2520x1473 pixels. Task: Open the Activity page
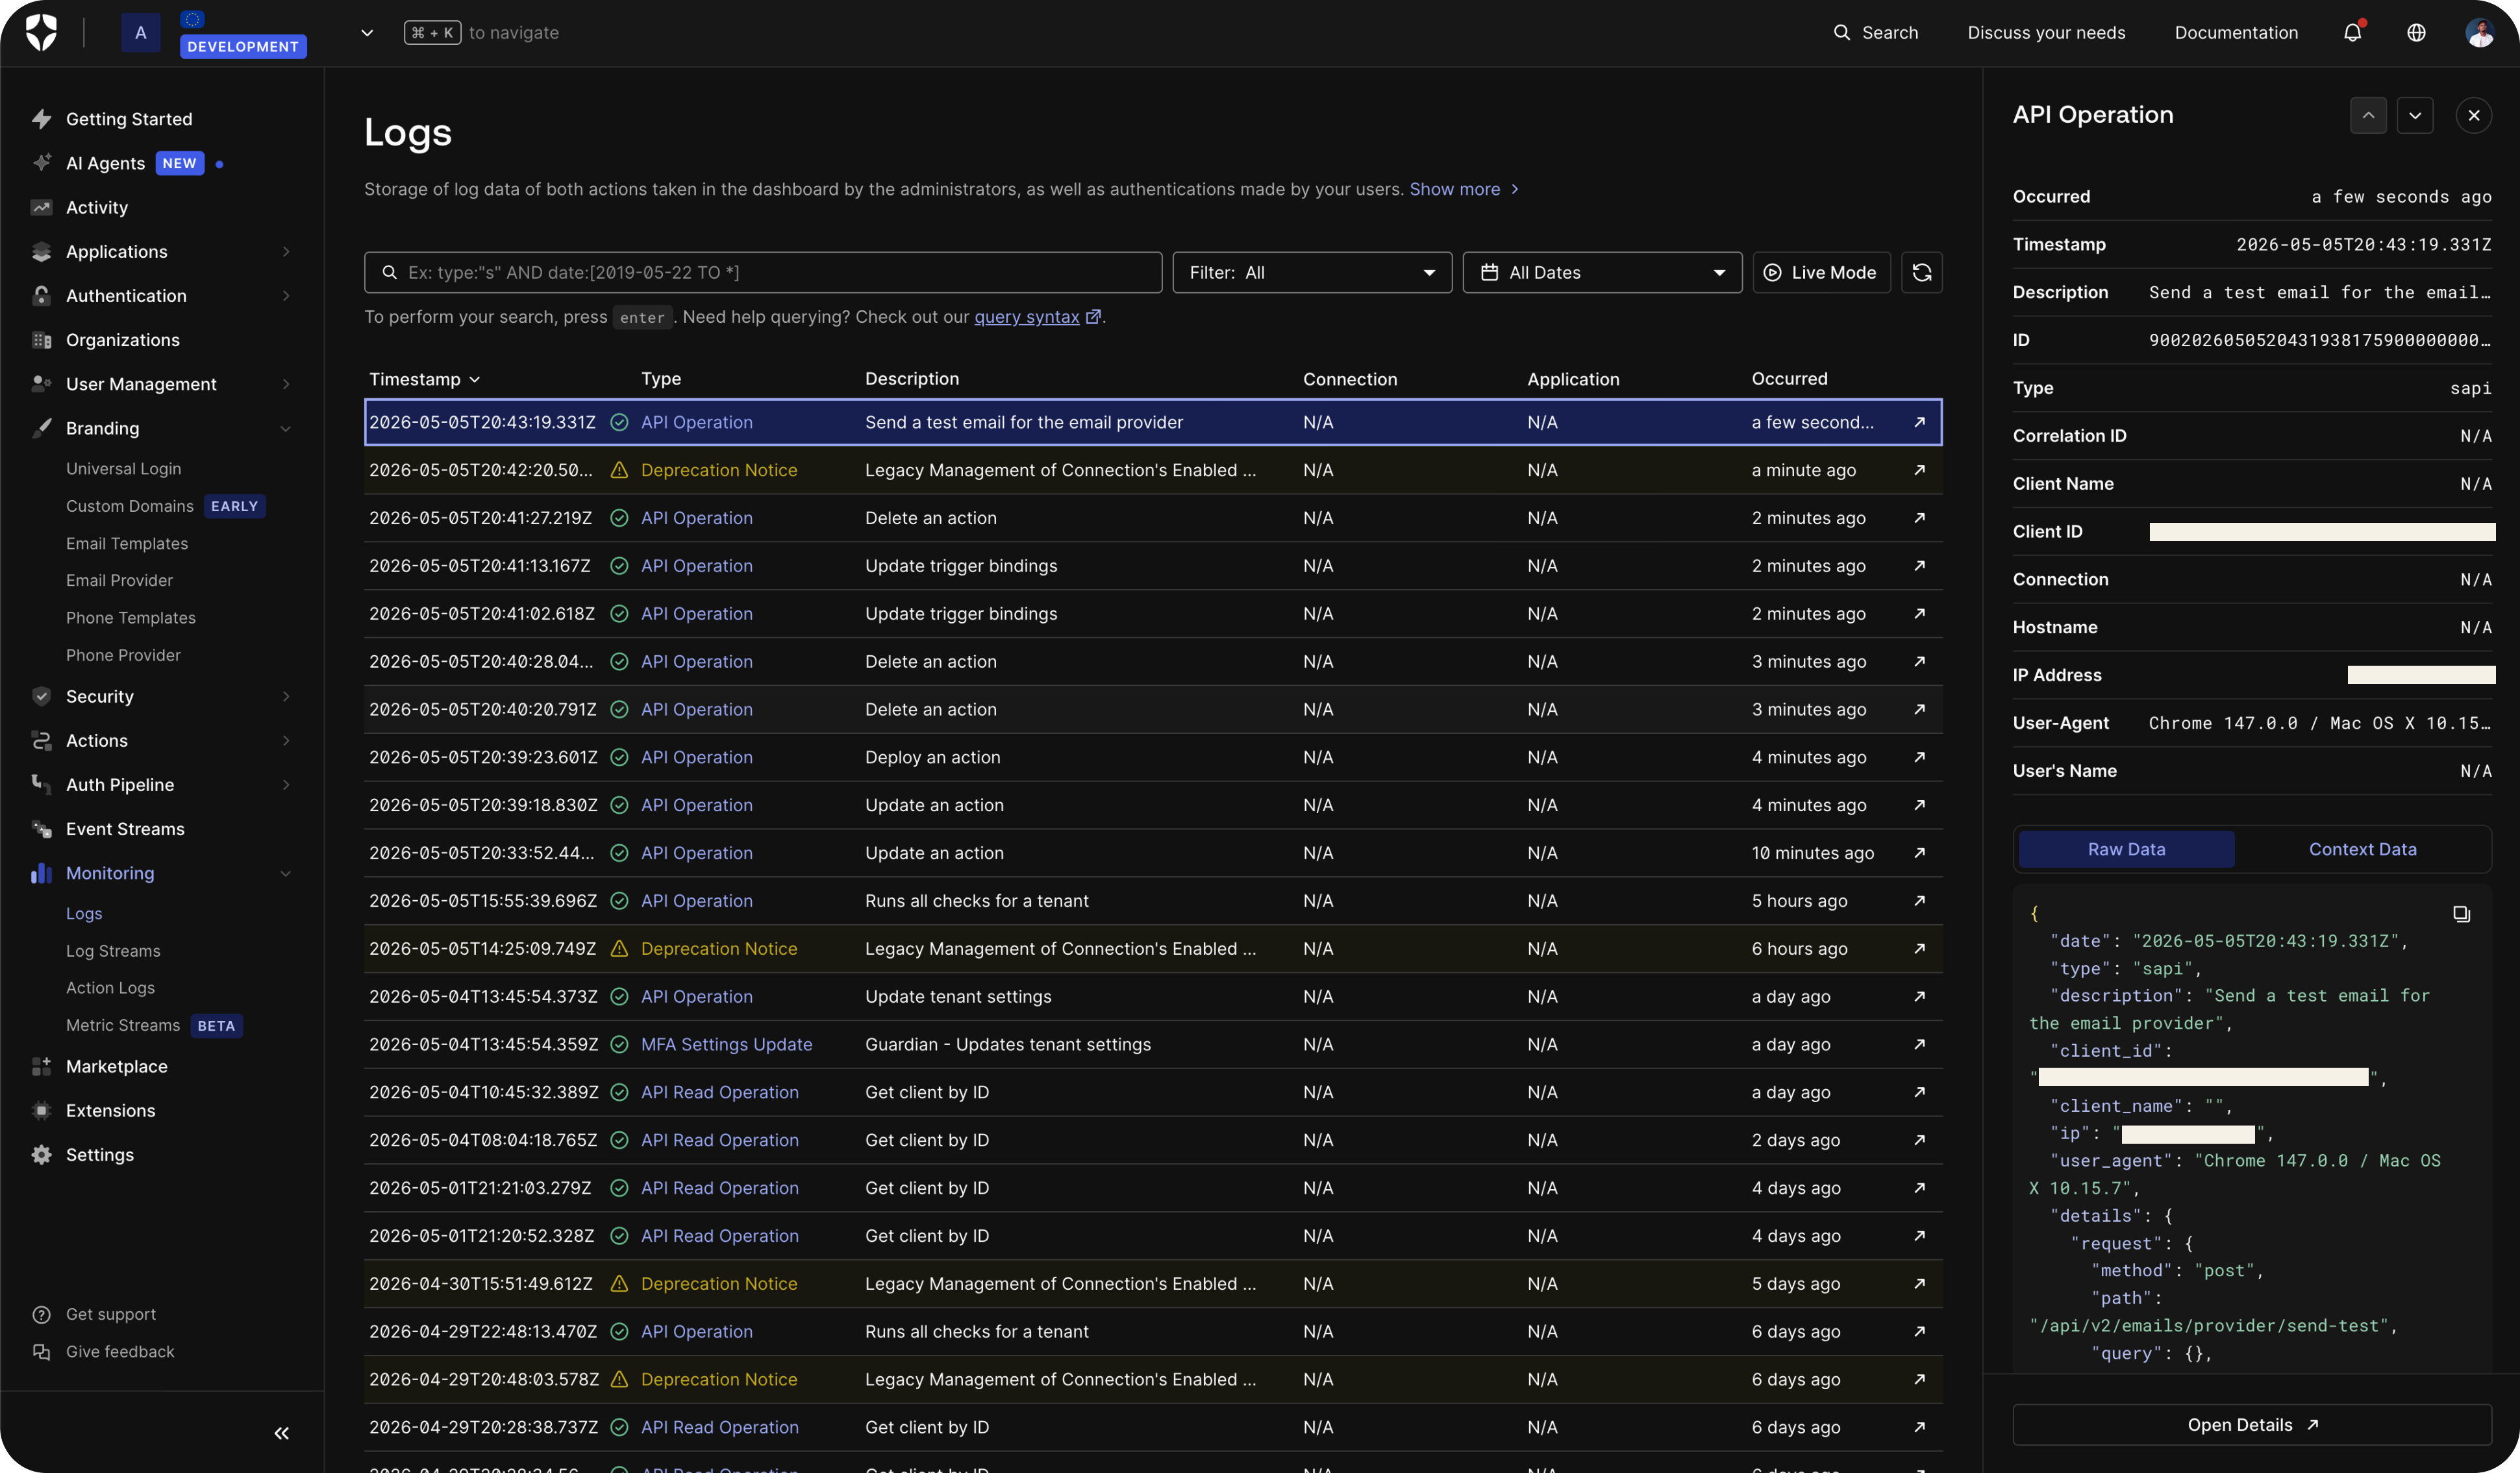point(97,207)
